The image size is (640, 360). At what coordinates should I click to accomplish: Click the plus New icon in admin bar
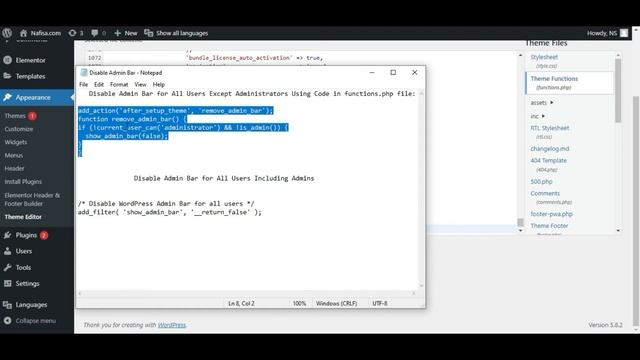tap(118, 33)
